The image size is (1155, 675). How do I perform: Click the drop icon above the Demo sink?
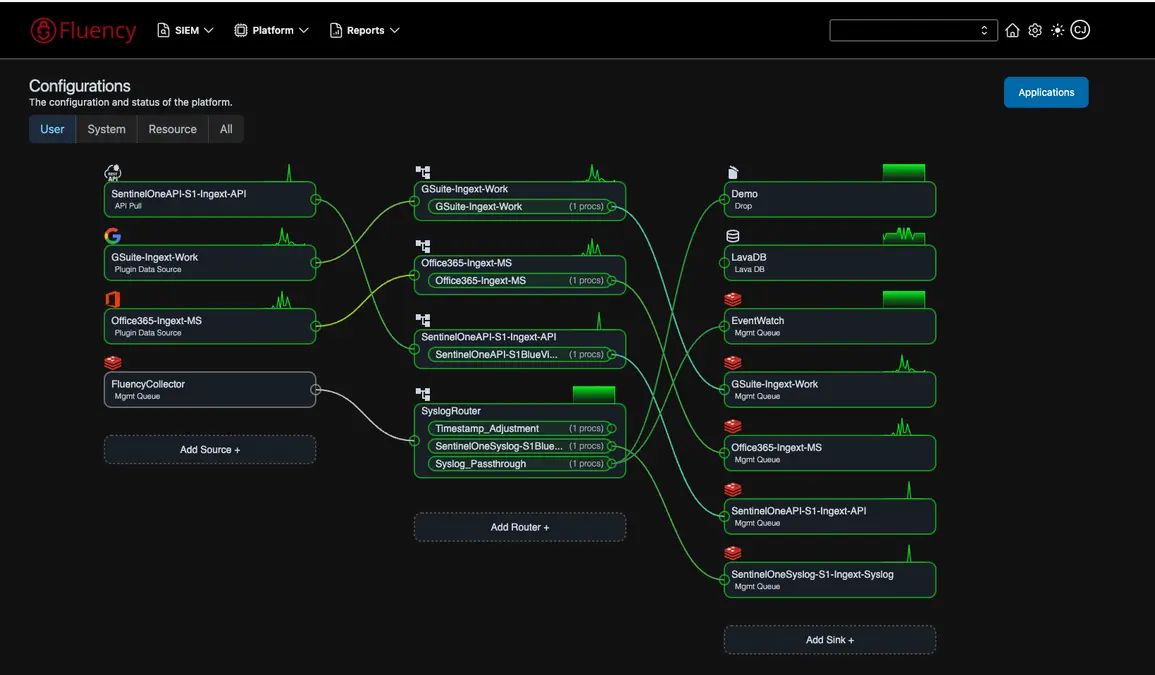pos(733,172)
